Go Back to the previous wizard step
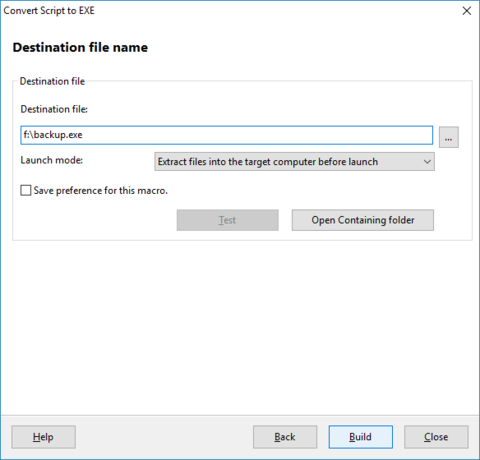480x460 pixels. (285, 437)
